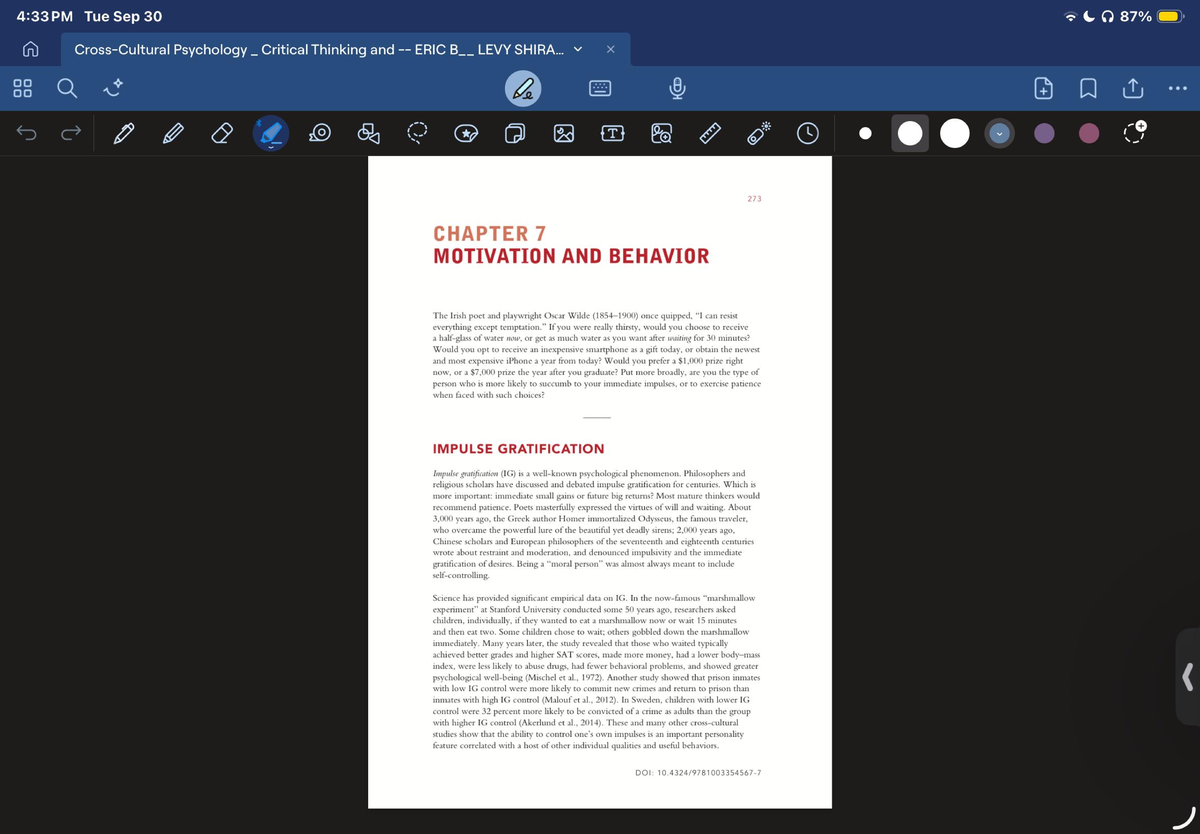Viewport: 1200px width, 834px height.
Task: Open document search
Action: (66, 89)
